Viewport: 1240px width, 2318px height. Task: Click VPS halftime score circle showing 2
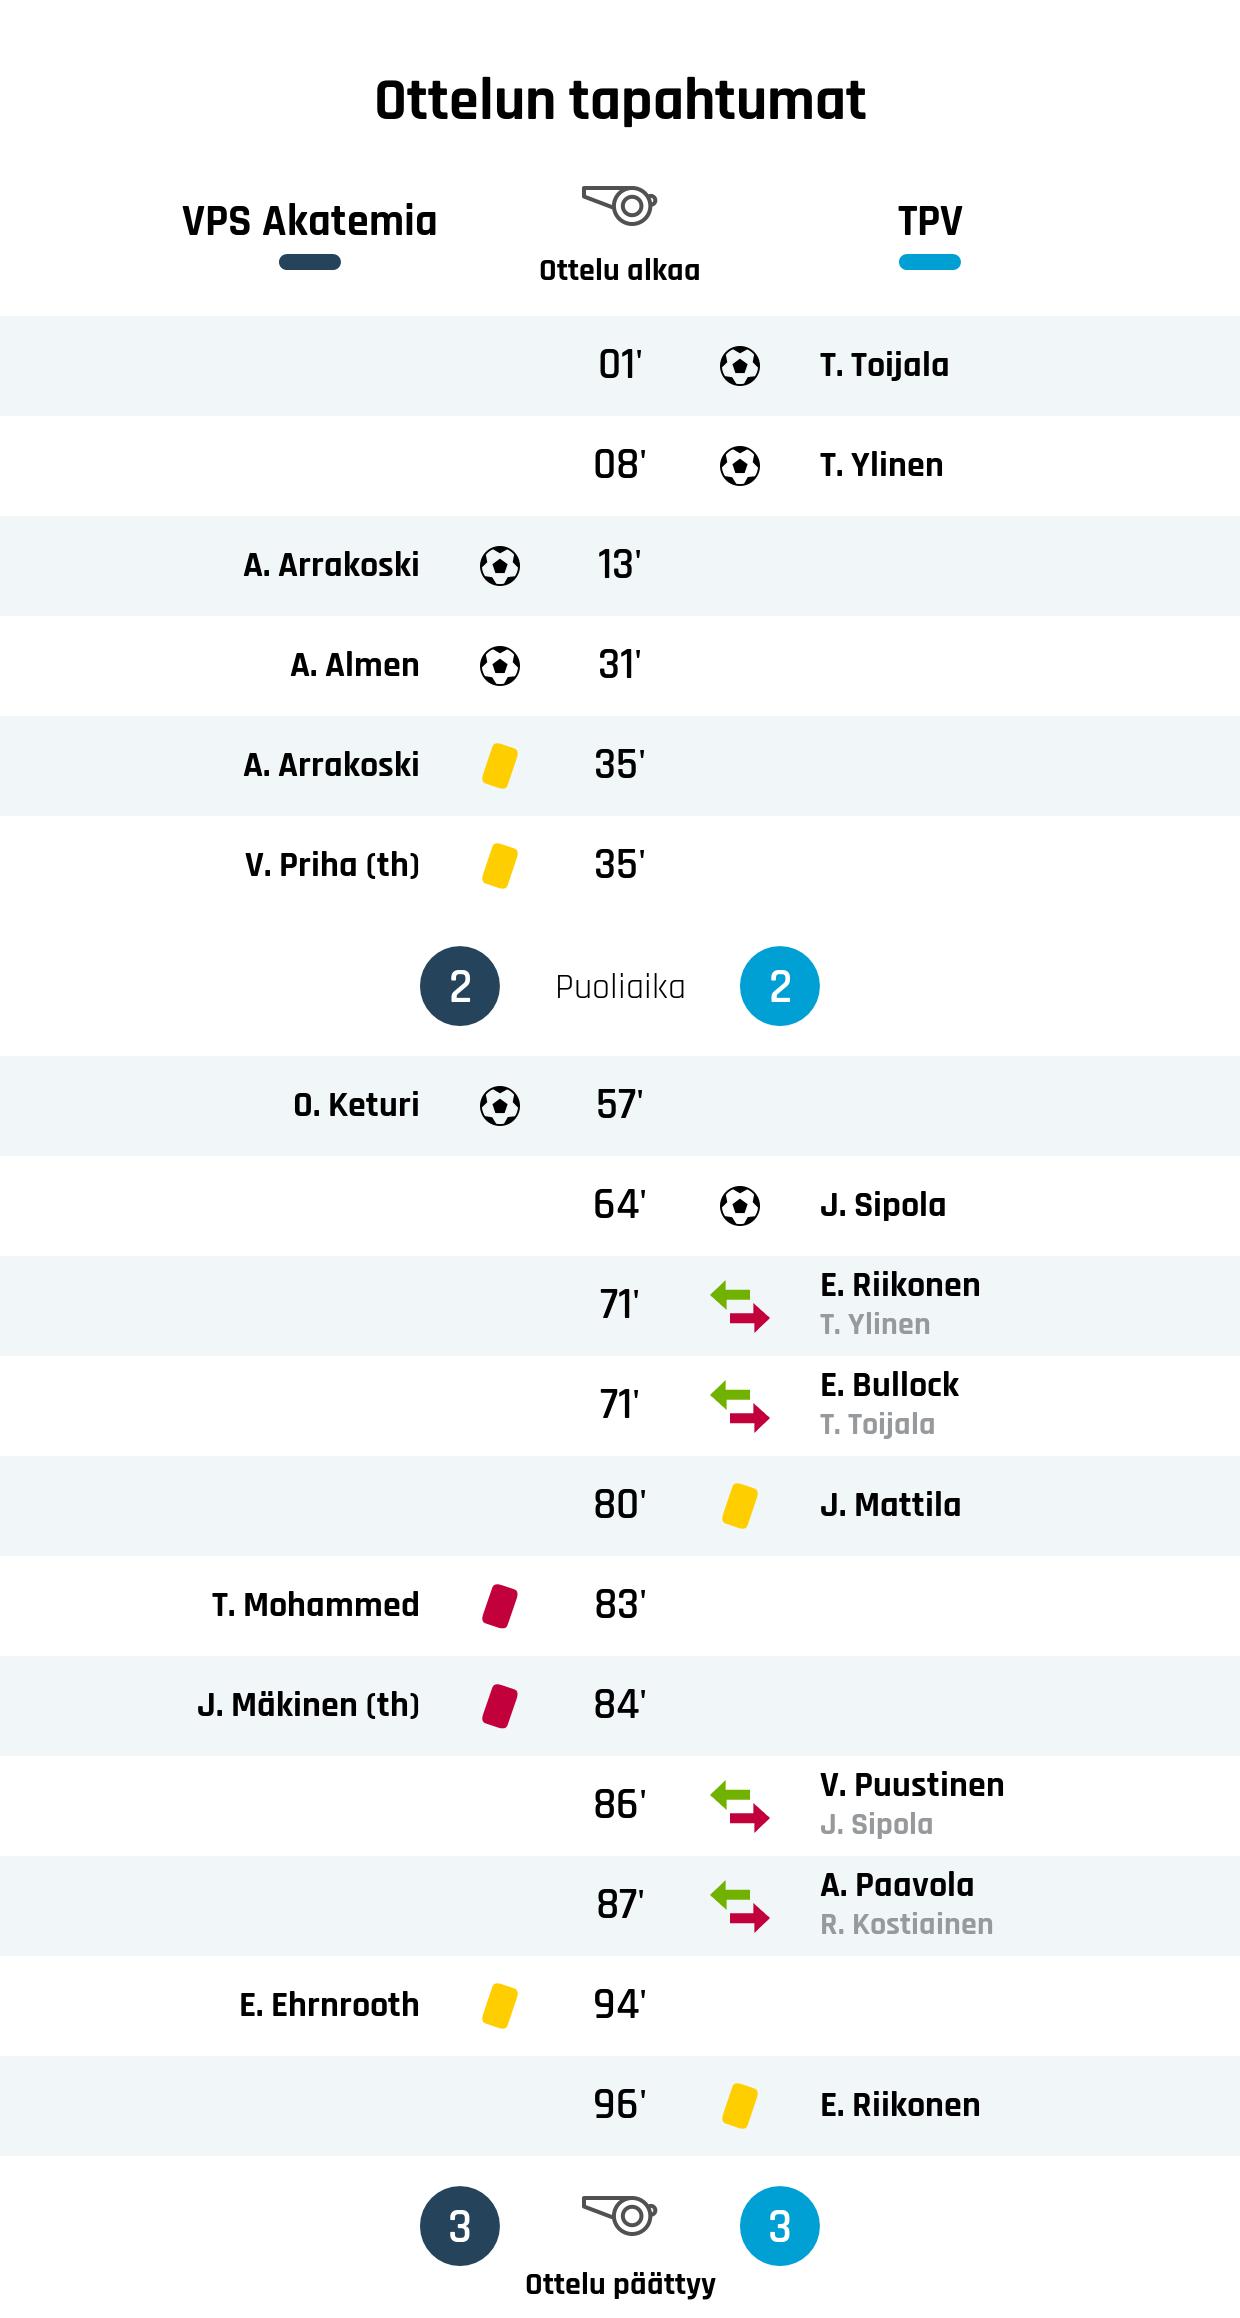click(459, 986)
